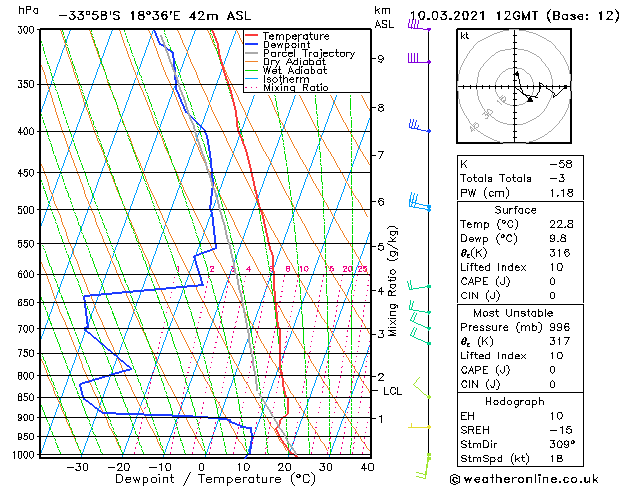Click the red Temperature legend line
The width and height of the screenshot is (629, 486).
253,37
